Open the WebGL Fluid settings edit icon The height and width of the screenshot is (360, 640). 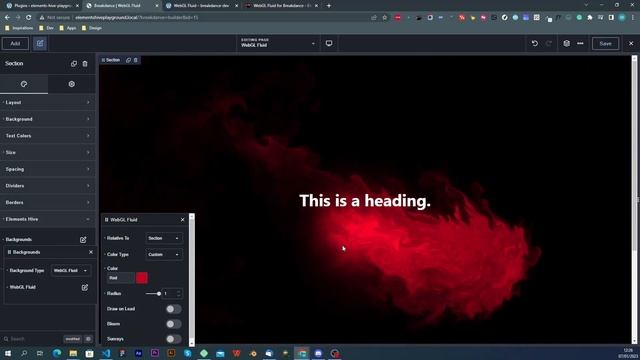point(85,287)
